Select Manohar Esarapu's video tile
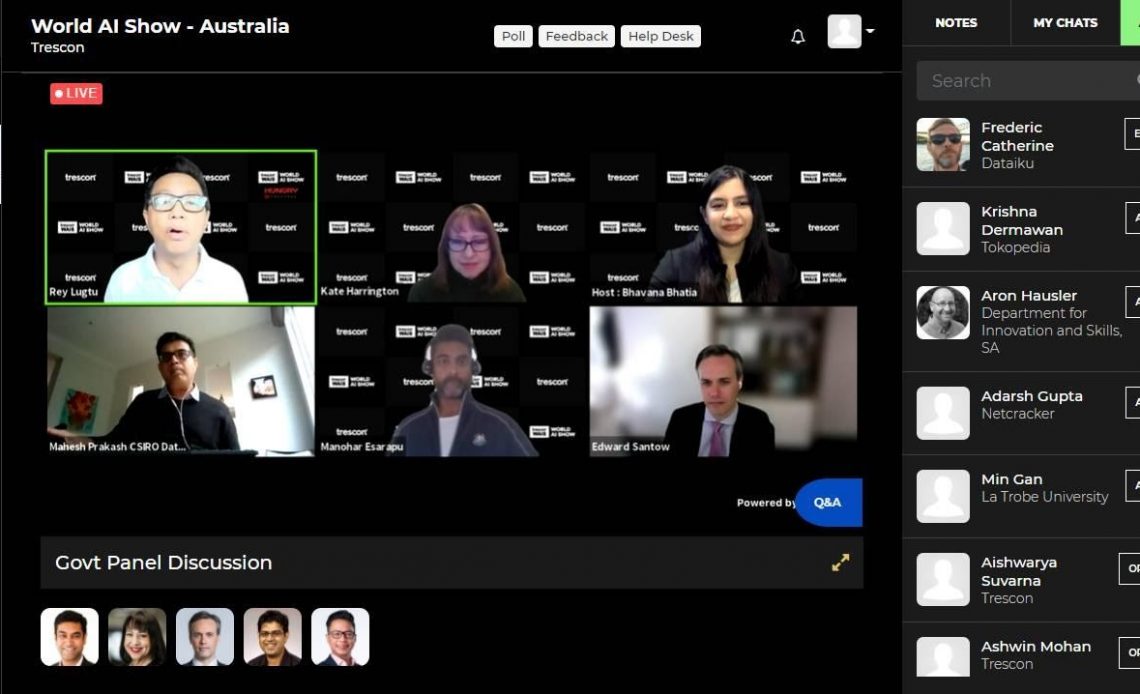 (452, 382)
